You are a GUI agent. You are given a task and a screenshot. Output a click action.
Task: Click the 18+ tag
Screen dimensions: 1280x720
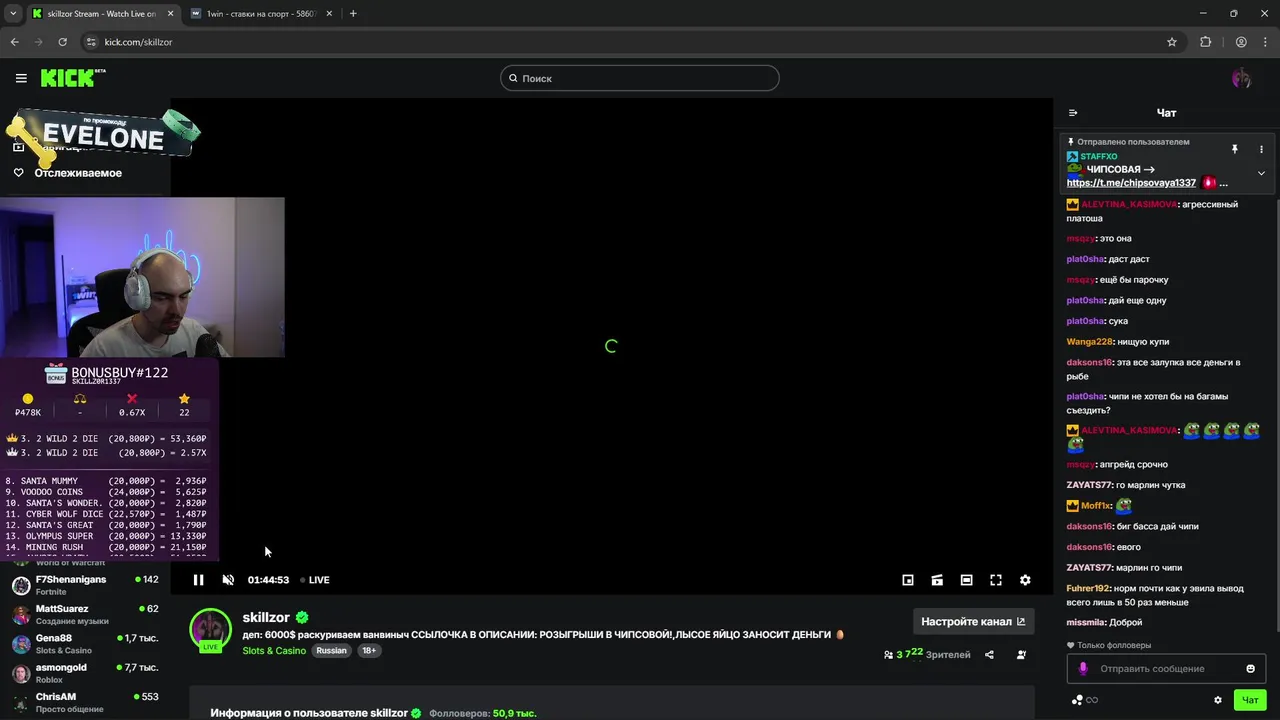coord(369,651)
